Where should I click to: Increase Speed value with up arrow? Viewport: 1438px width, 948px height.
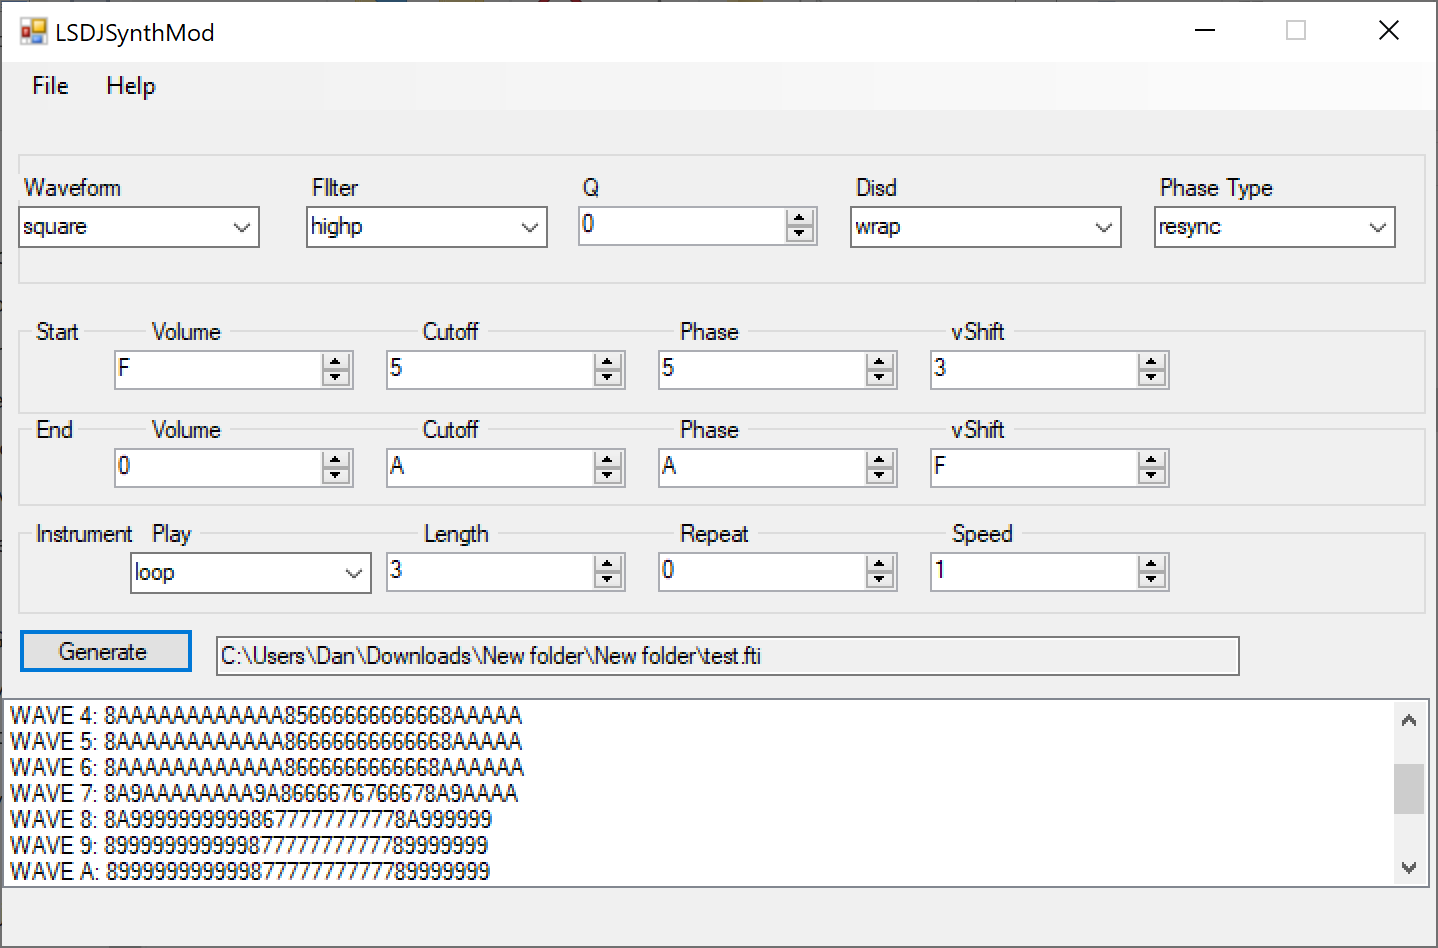(x=1152, y=564)
